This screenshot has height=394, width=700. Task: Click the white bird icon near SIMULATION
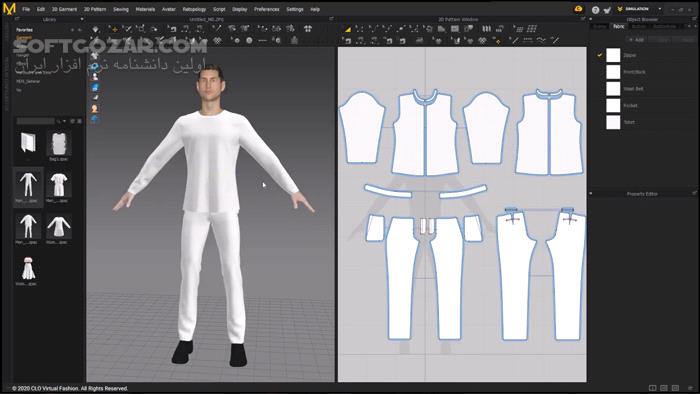[x=607, y=9]
